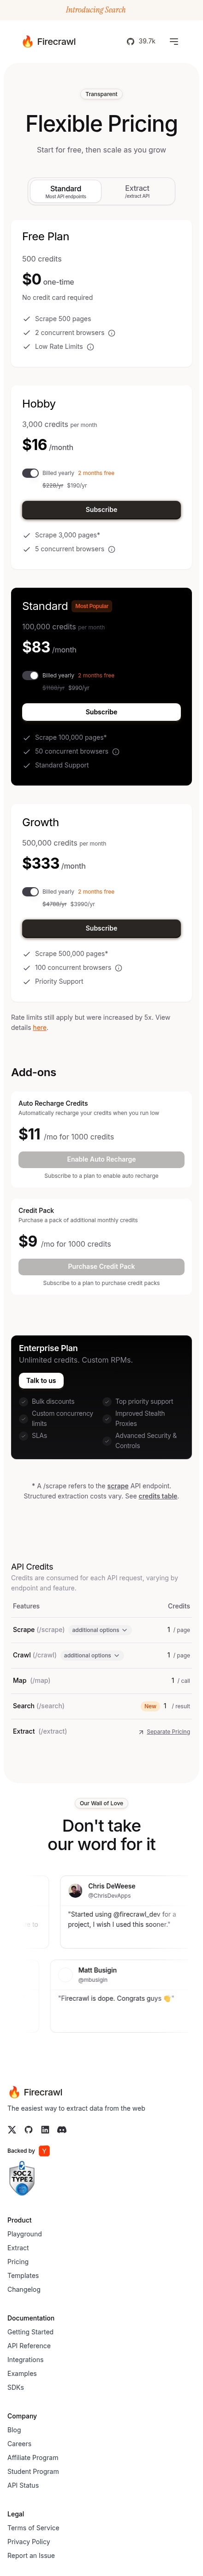203x2576 pixels.
Task: Toggle Billed yearly switch on Hobby plan
Action: [30, 473]
